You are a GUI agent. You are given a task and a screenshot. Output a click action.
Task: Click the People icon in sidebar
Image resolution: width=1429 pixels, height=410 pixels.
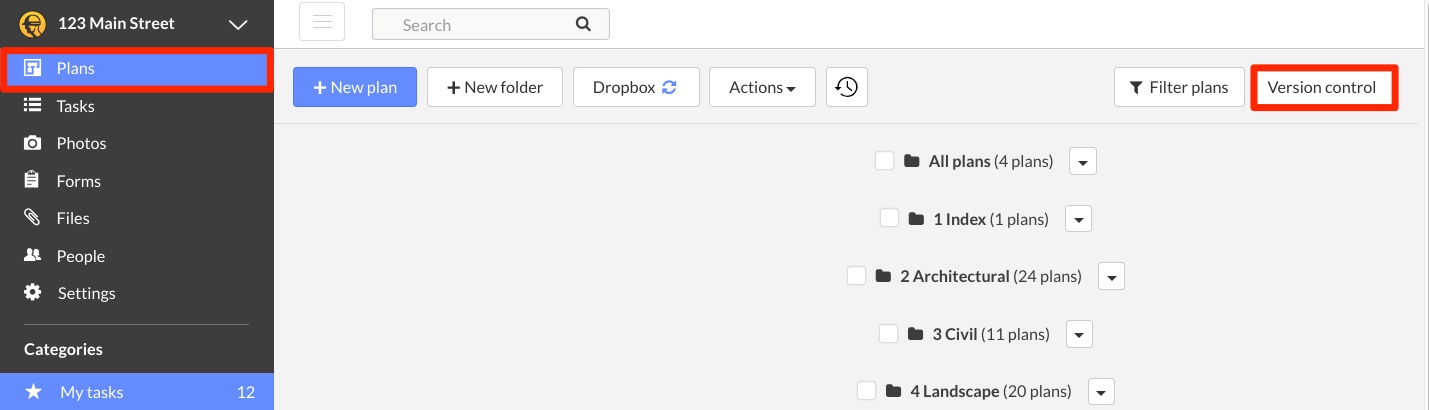(33, 256)
